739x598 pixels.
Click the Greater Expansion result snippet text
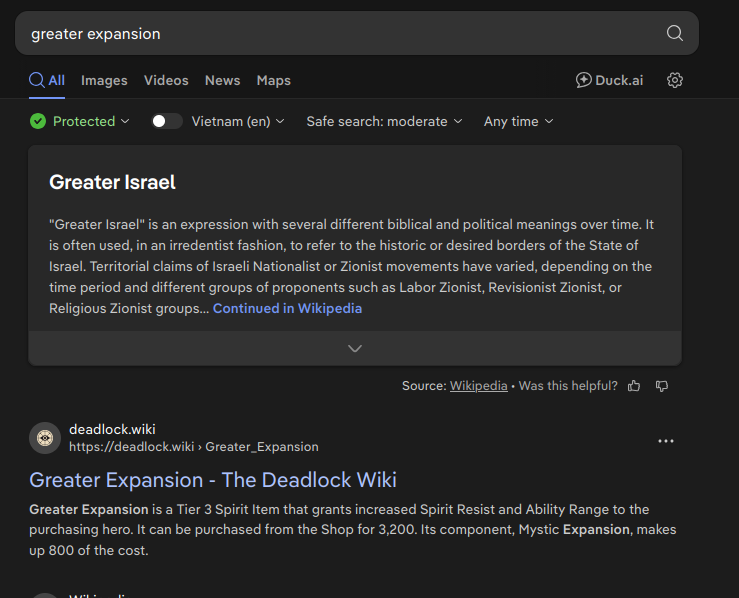click(x=353, y=530)
